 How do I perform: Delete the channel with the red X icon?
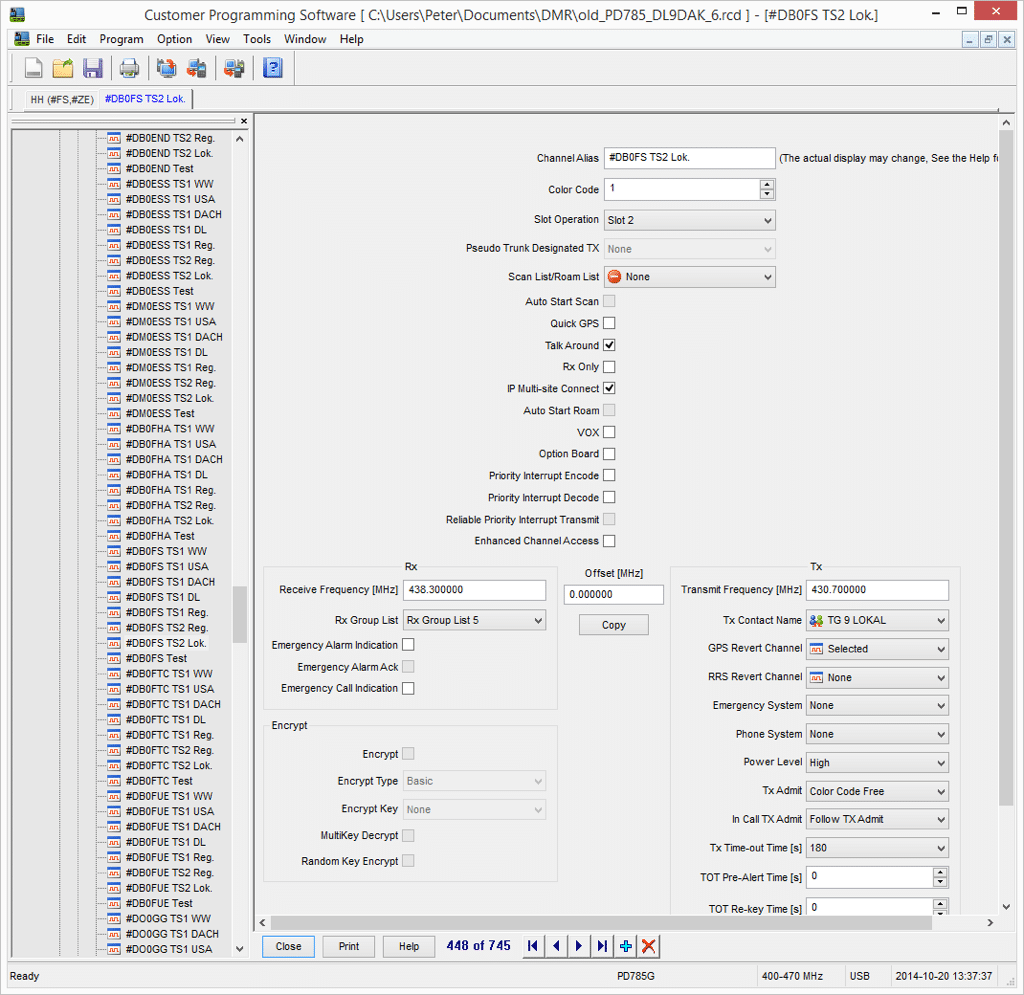649,946
